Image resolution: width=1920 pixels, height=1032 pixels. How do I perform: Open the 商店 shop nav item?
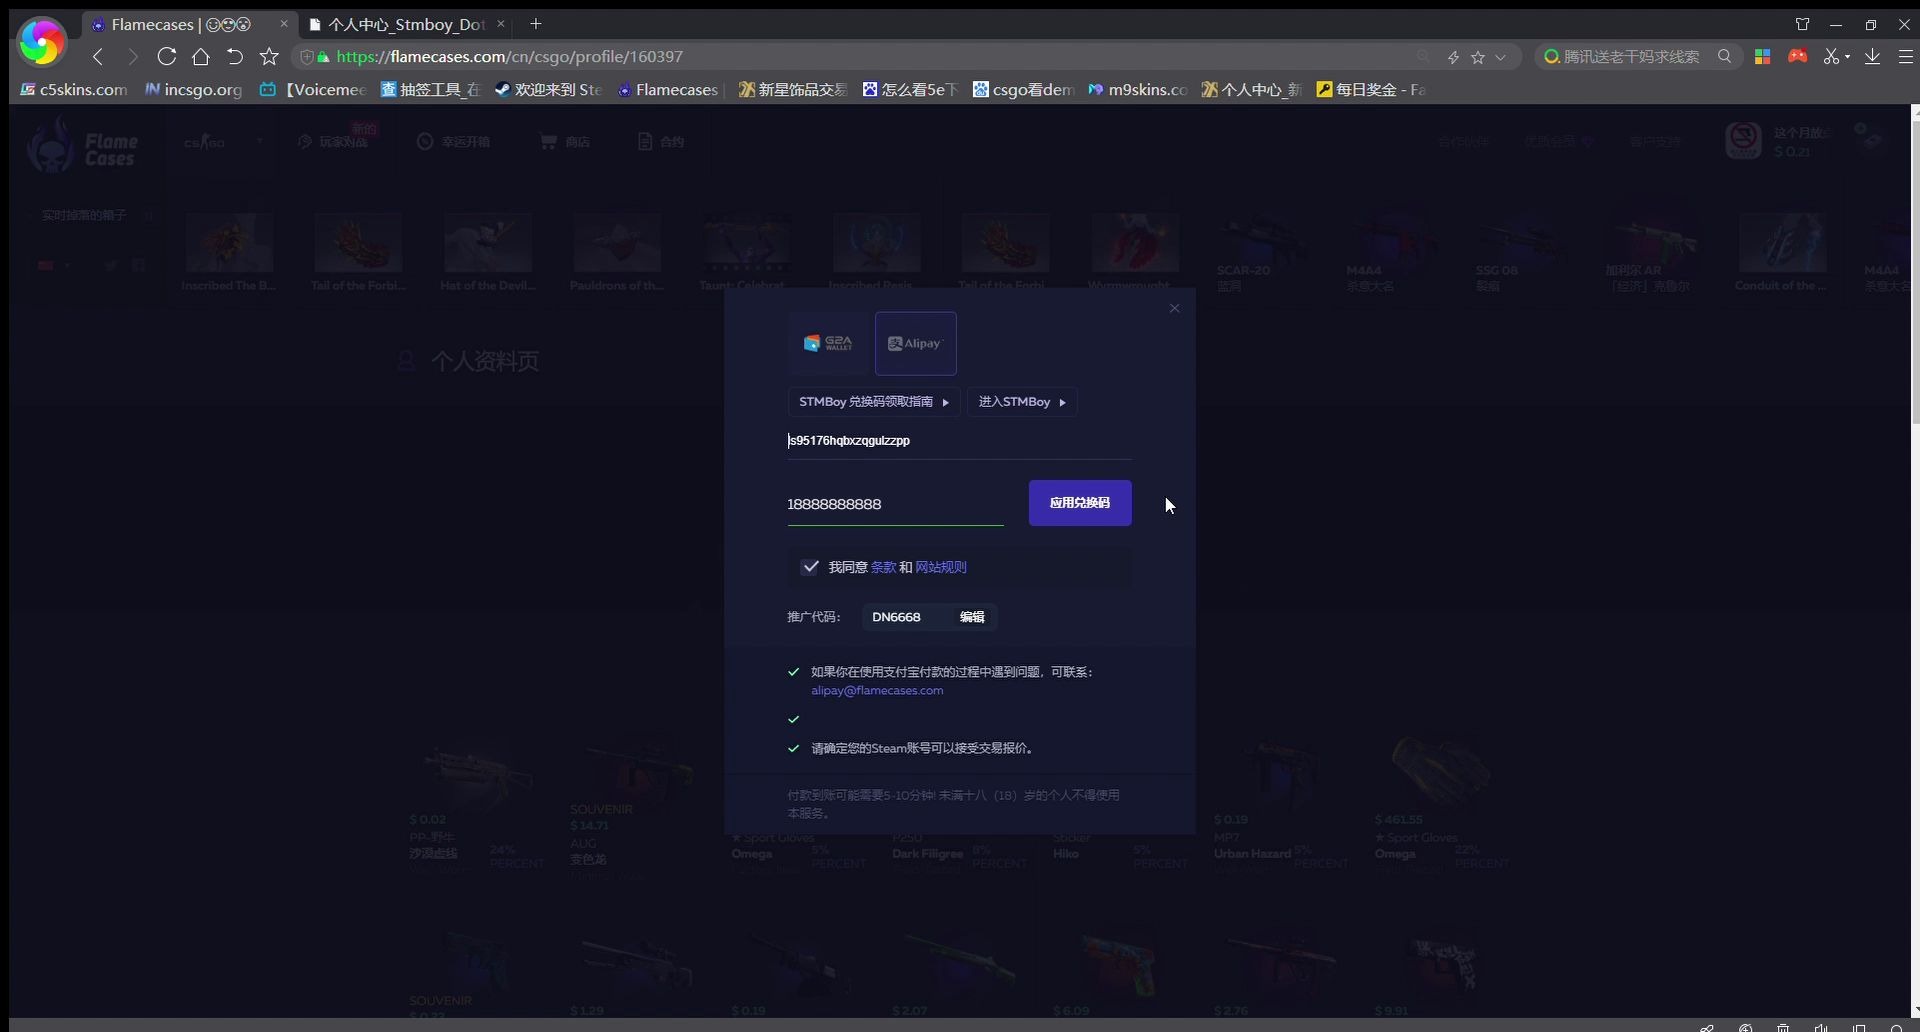tap(565, 142)
